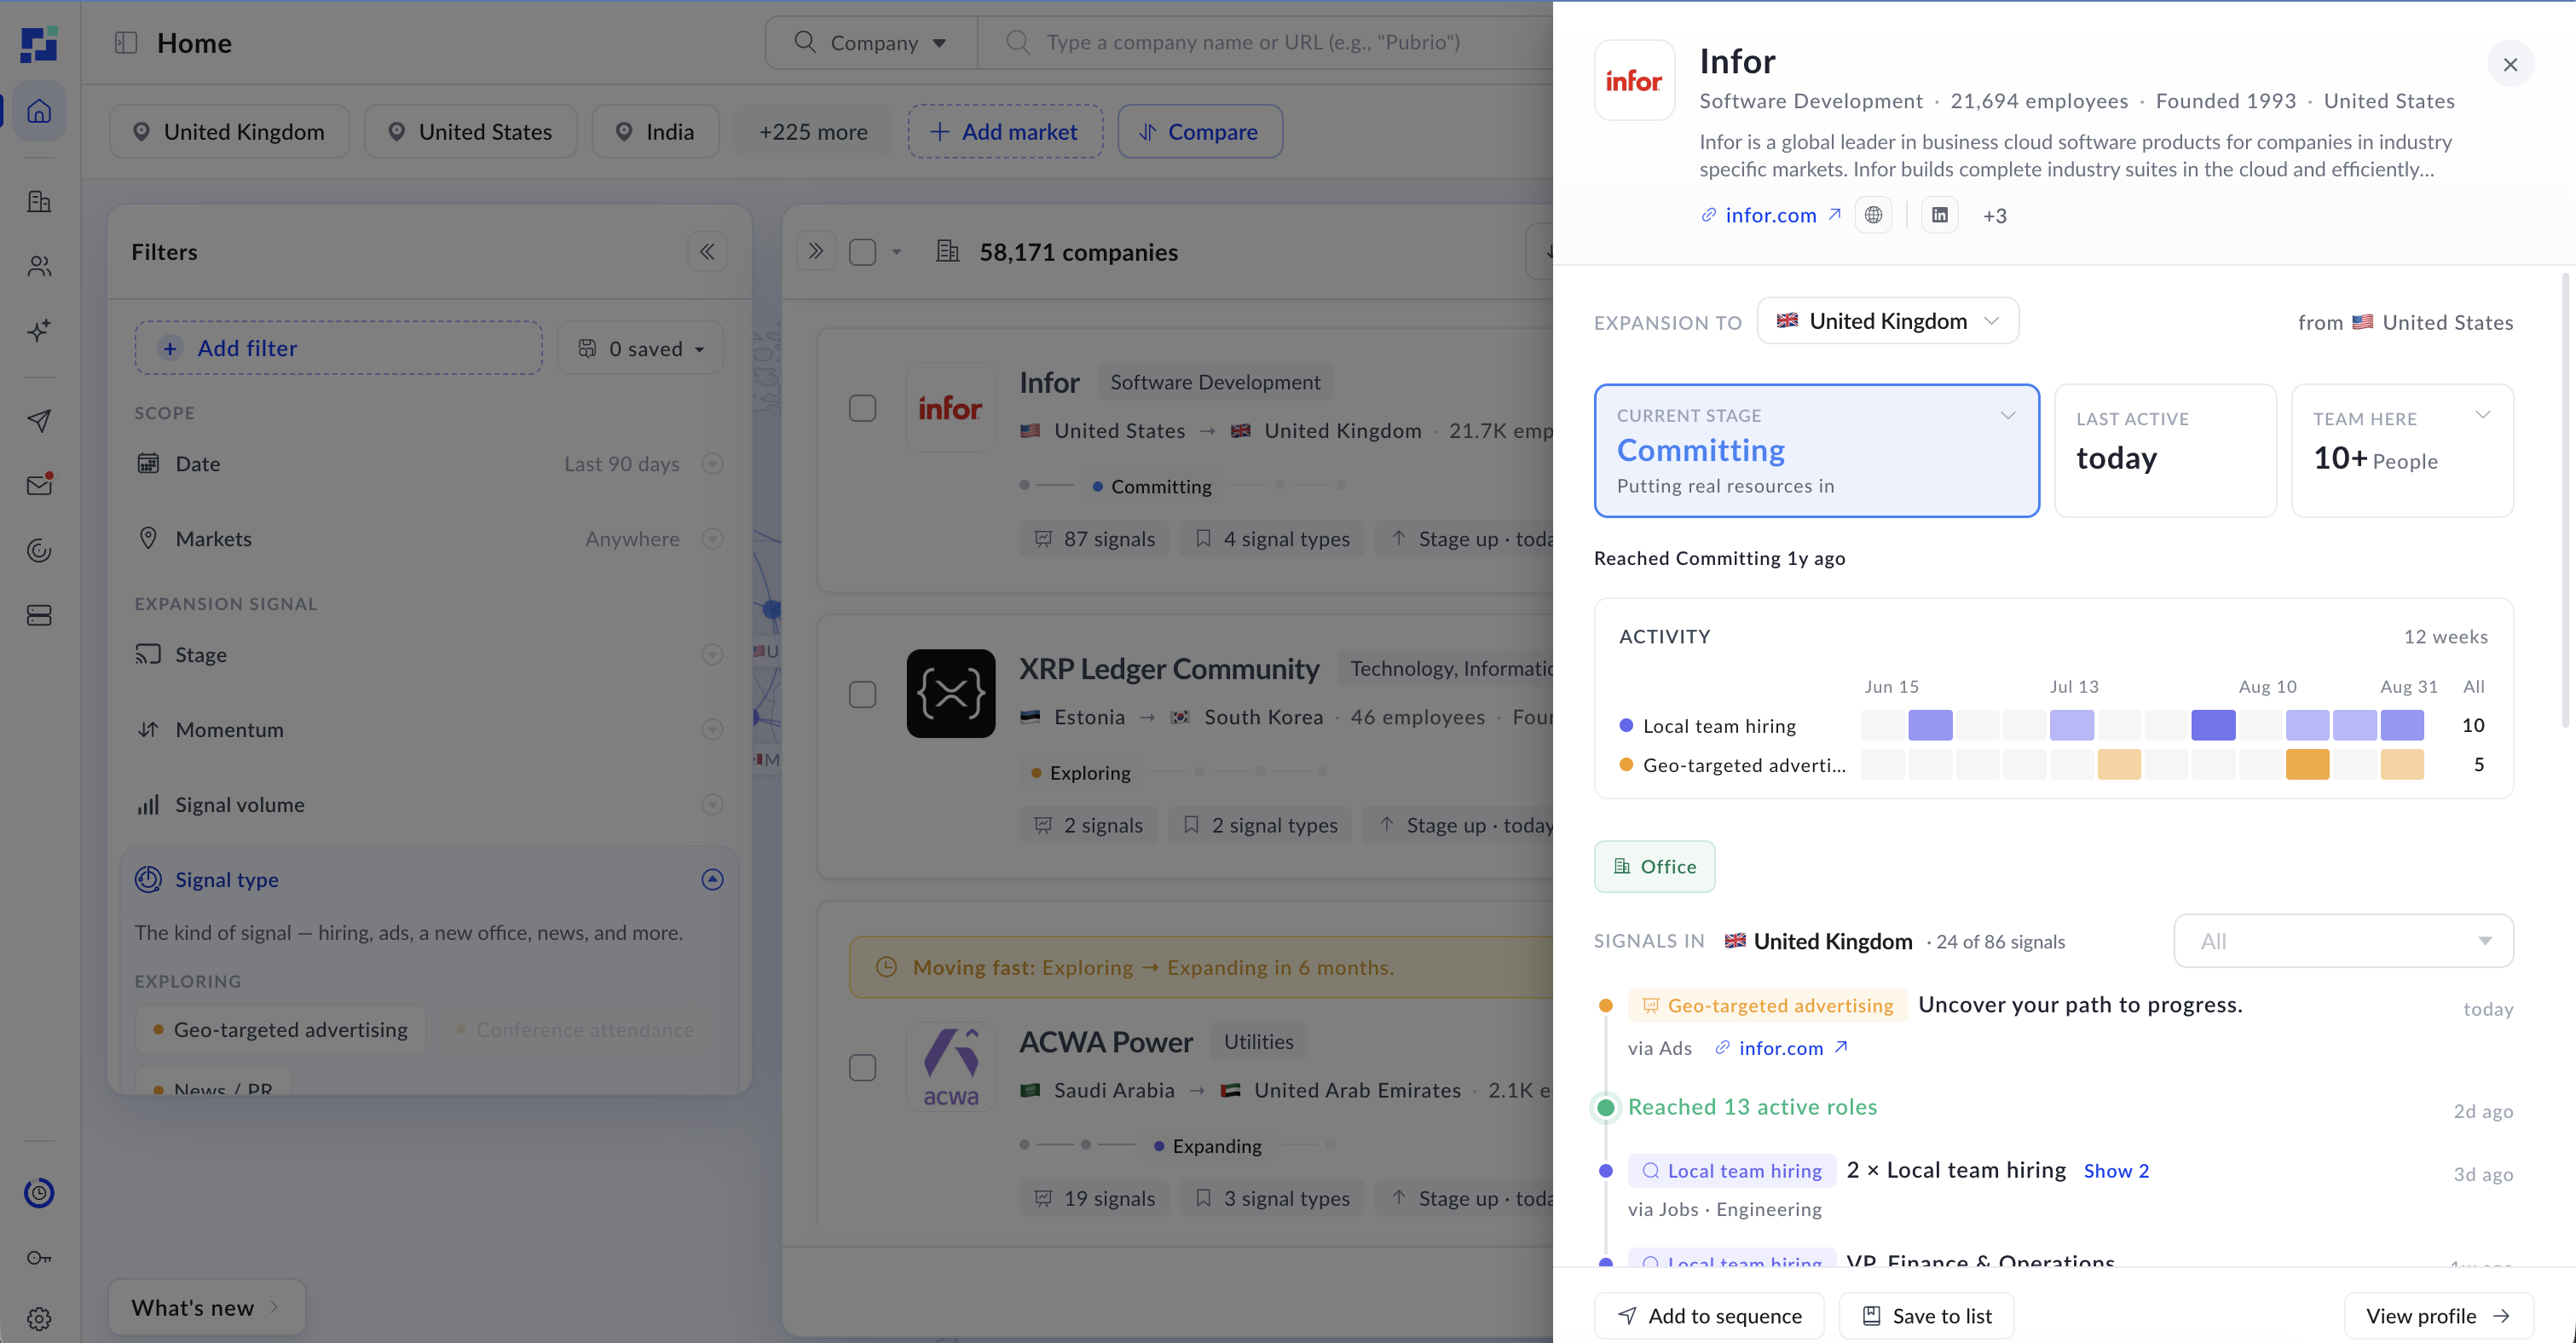The width and height of the screenshot is (2576, 1343).
Task: Select the XRP Ledger Community checkbox
Action: [x=862, y=694]
